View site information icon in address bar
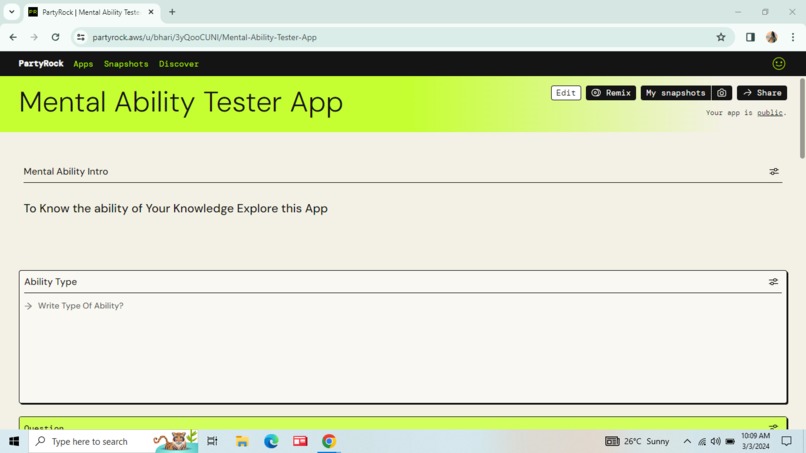This screenshot has width=806, height=453. pyautogui.click(x=81, y=37)
